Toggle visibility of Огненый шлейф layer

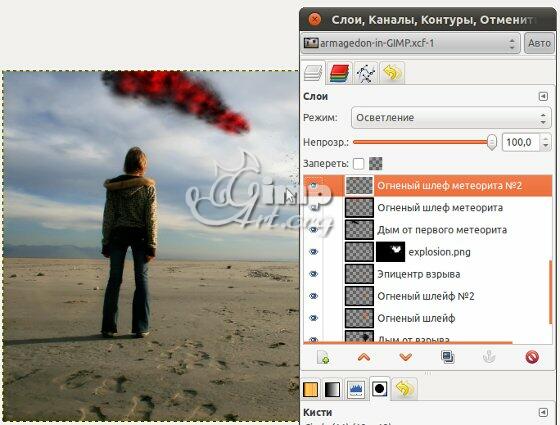313,318
